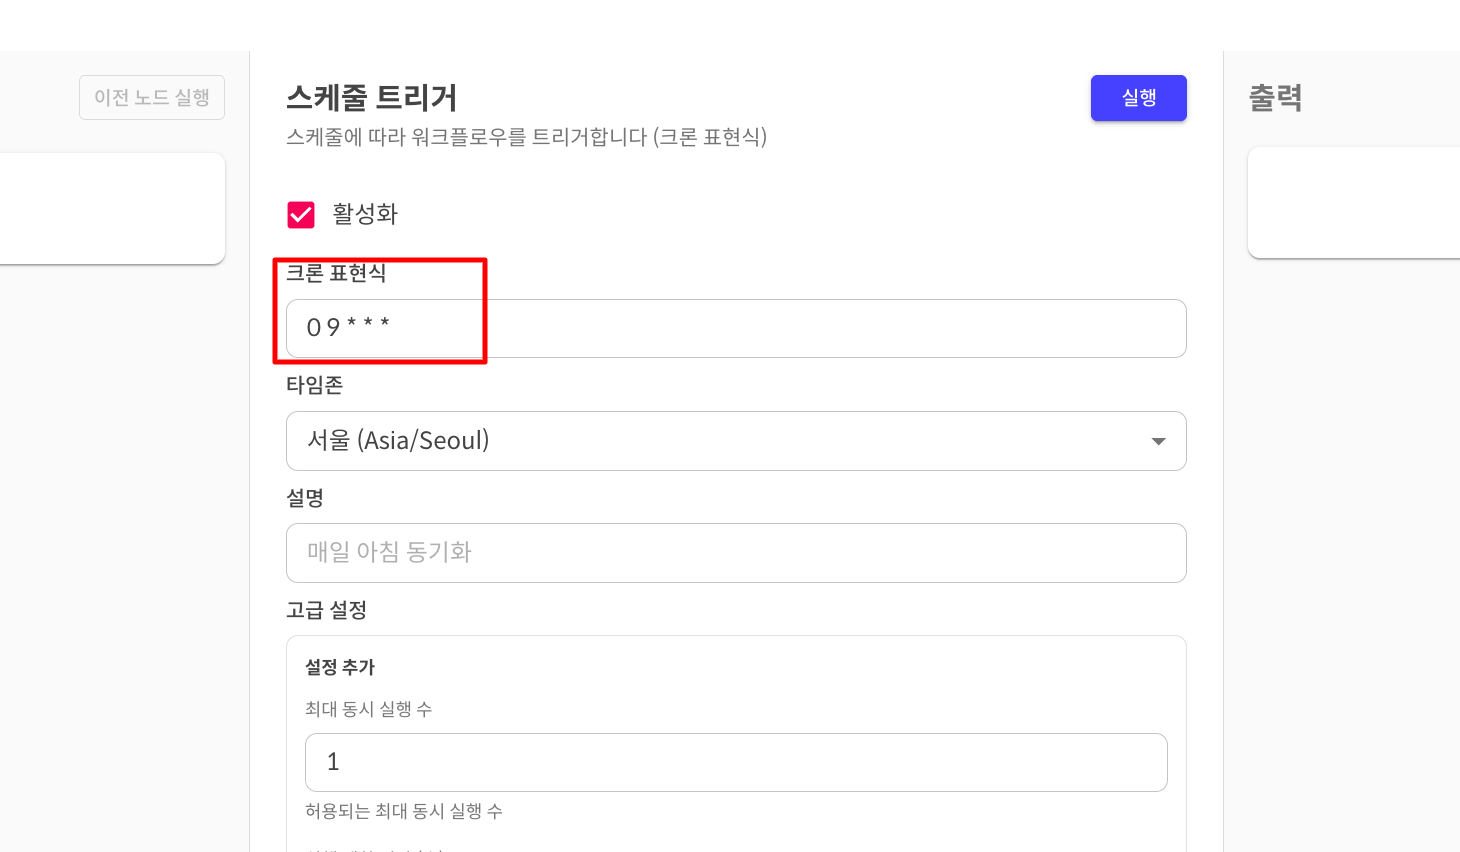Click the timezone dropdown arrow icon
The width and height of the screenshot is (1460, 852).
click(1158, 441)
